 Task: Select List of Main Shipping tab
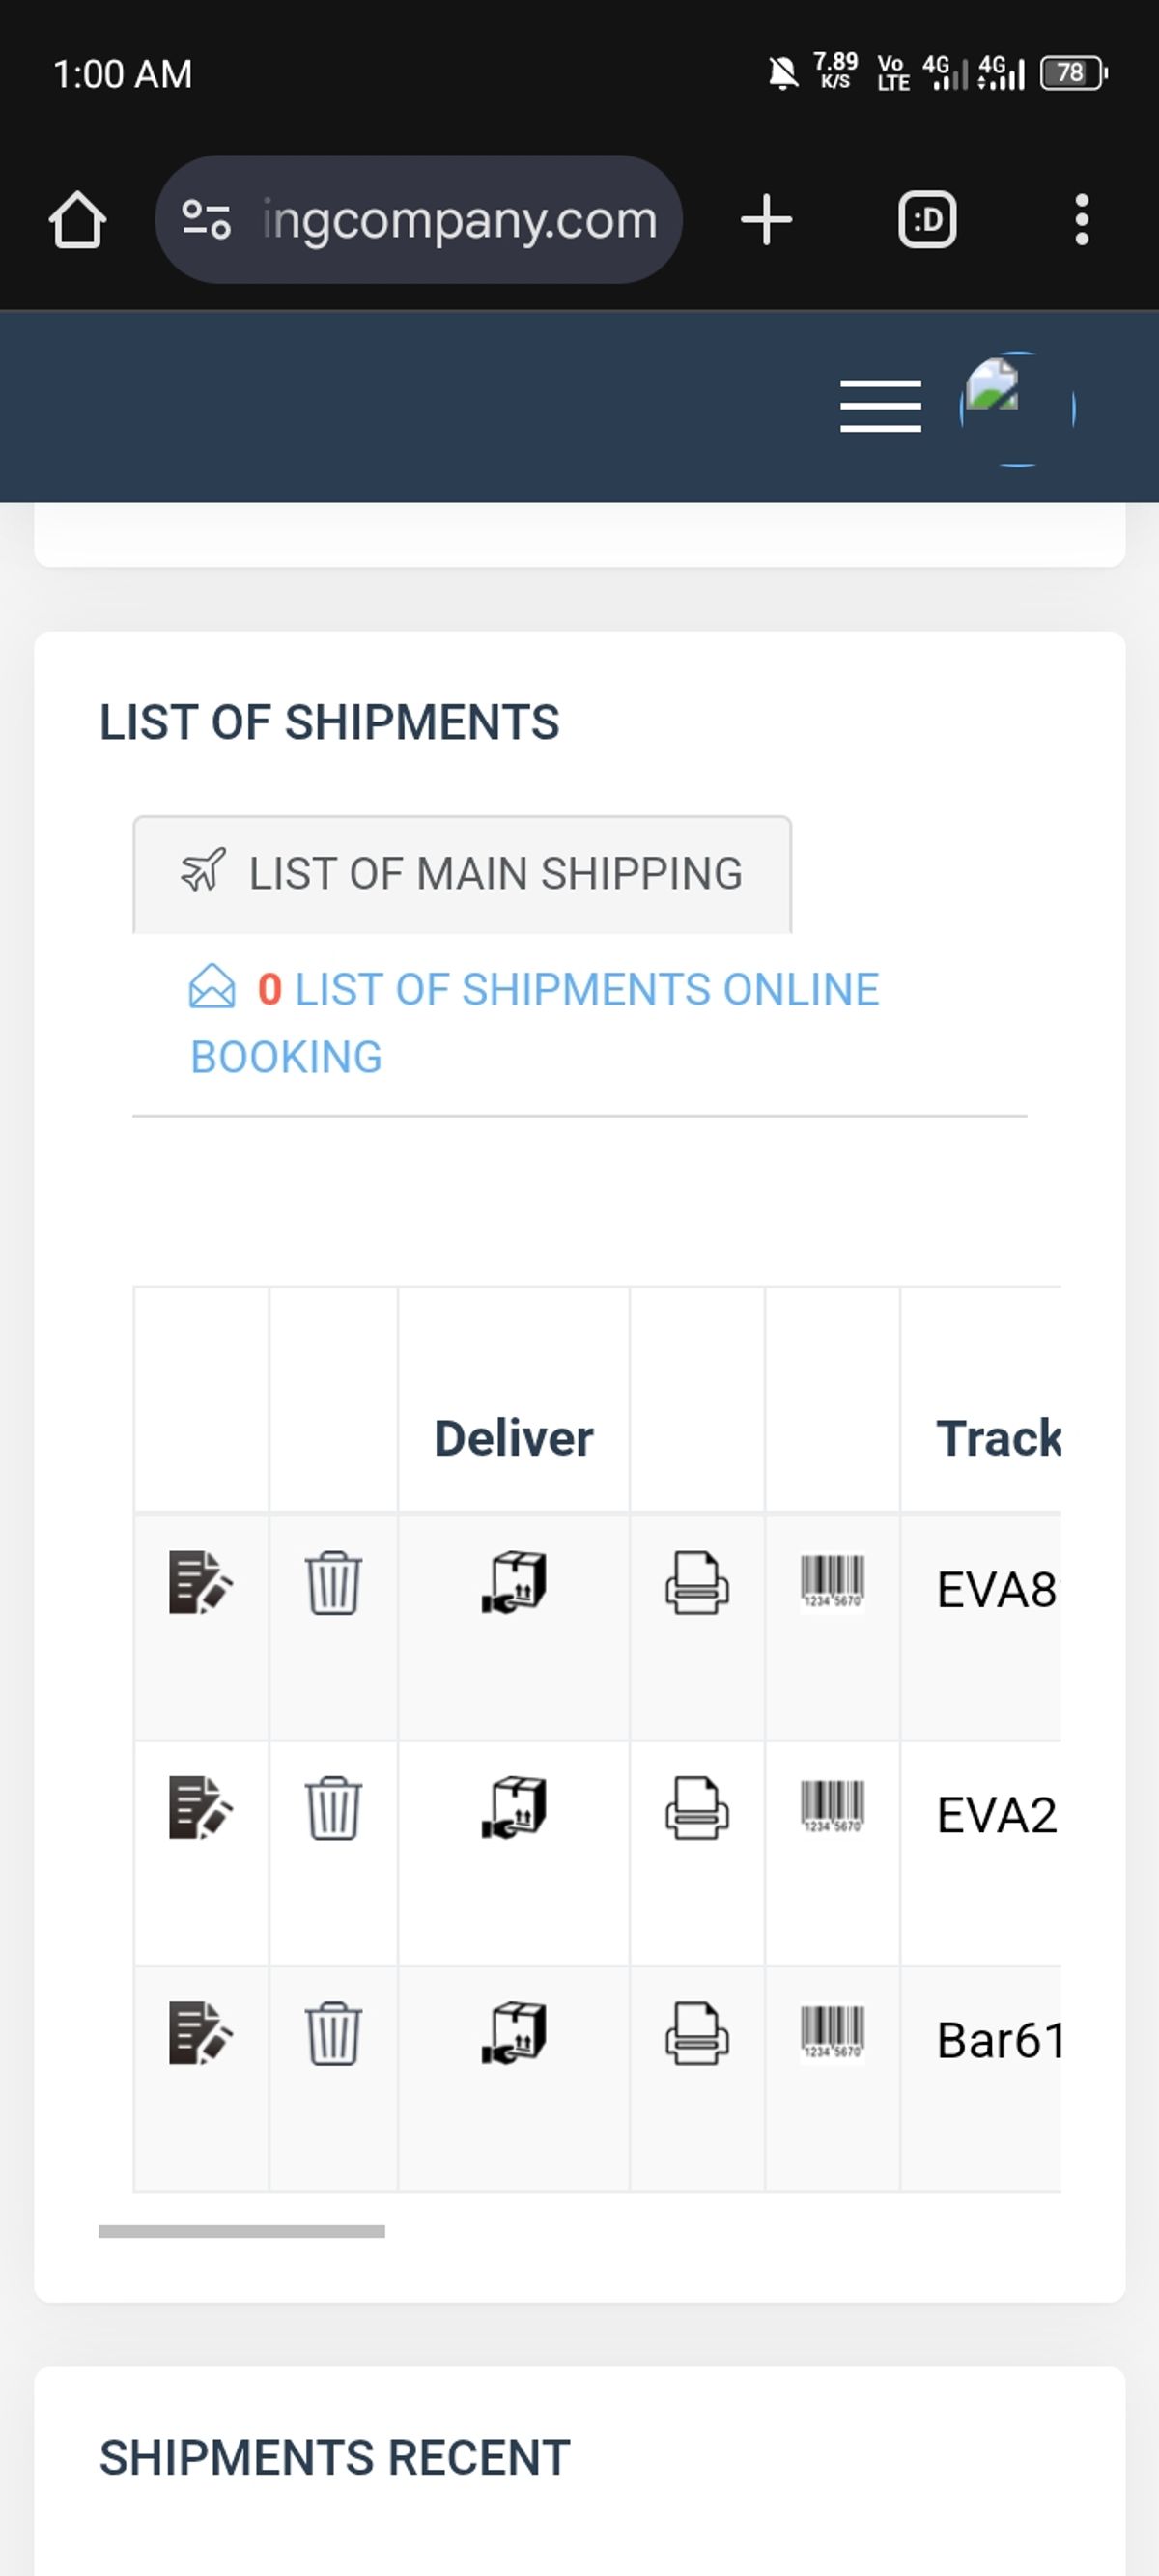462,874
